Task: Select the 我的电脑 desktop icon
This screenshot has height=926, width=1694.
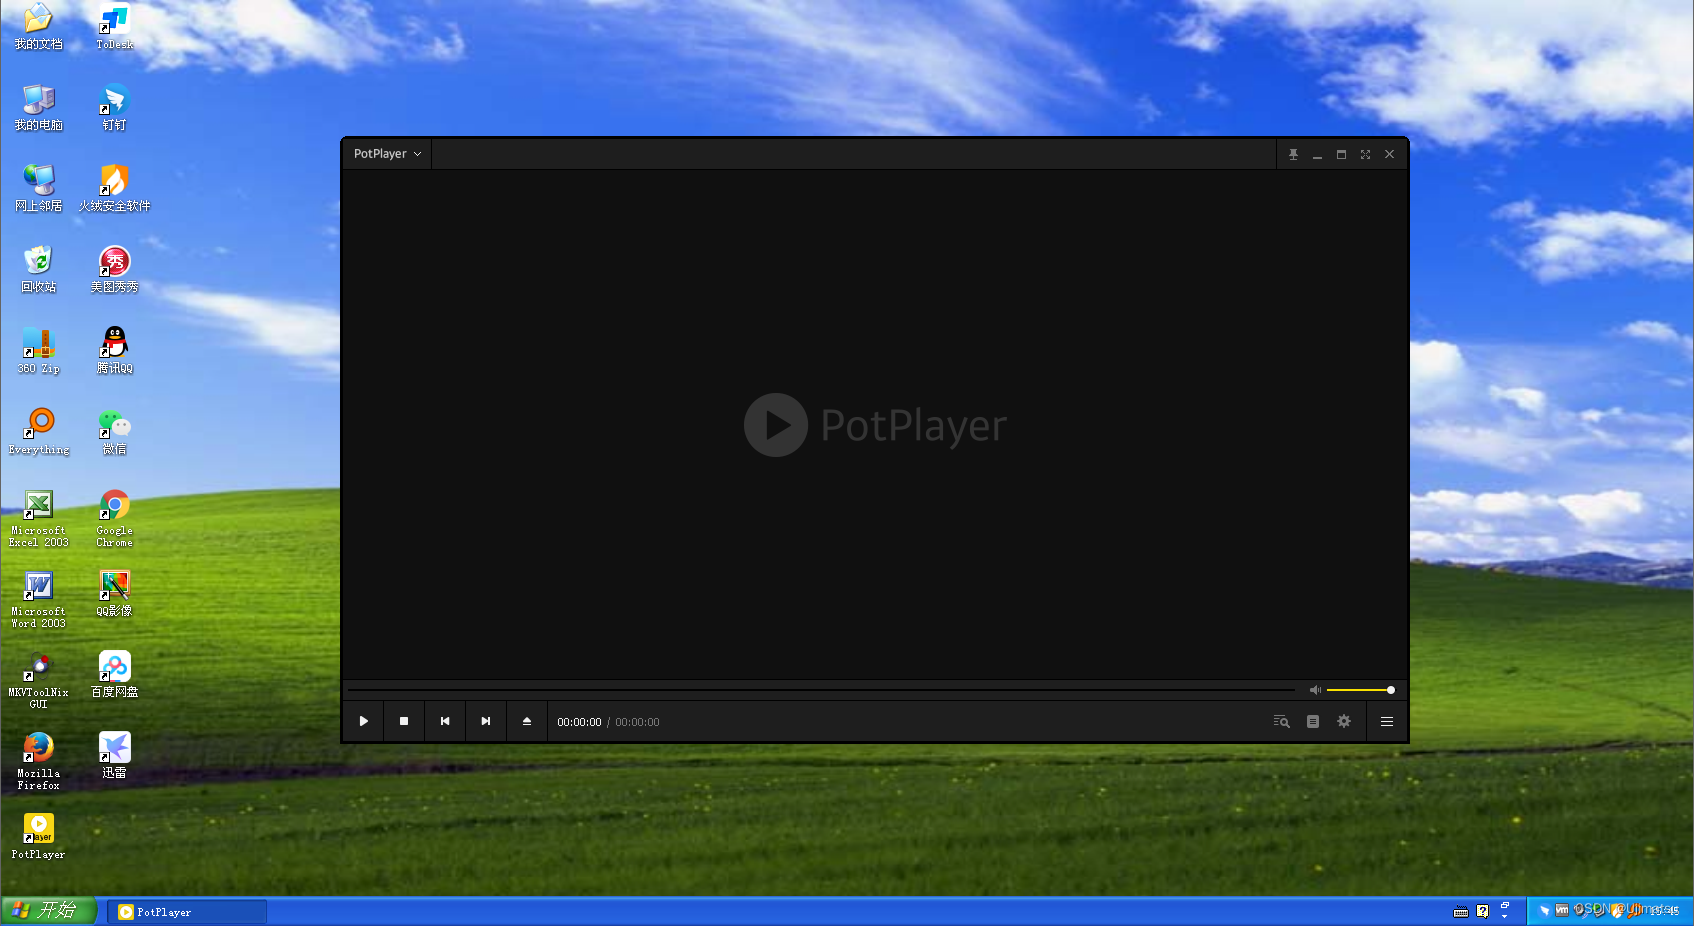Action: pyautogui.click(x=38, y=108)
